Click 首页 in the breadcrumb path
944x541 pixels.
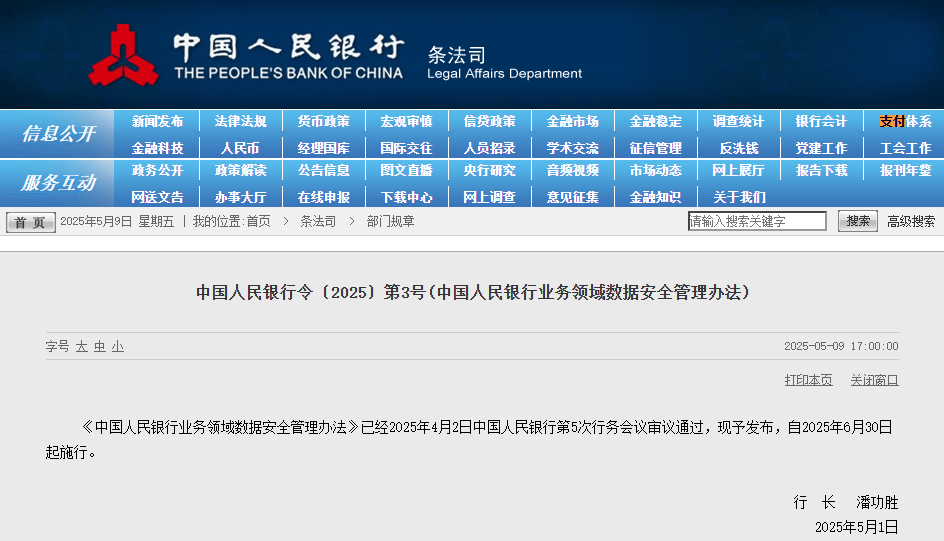click(258, 221)
